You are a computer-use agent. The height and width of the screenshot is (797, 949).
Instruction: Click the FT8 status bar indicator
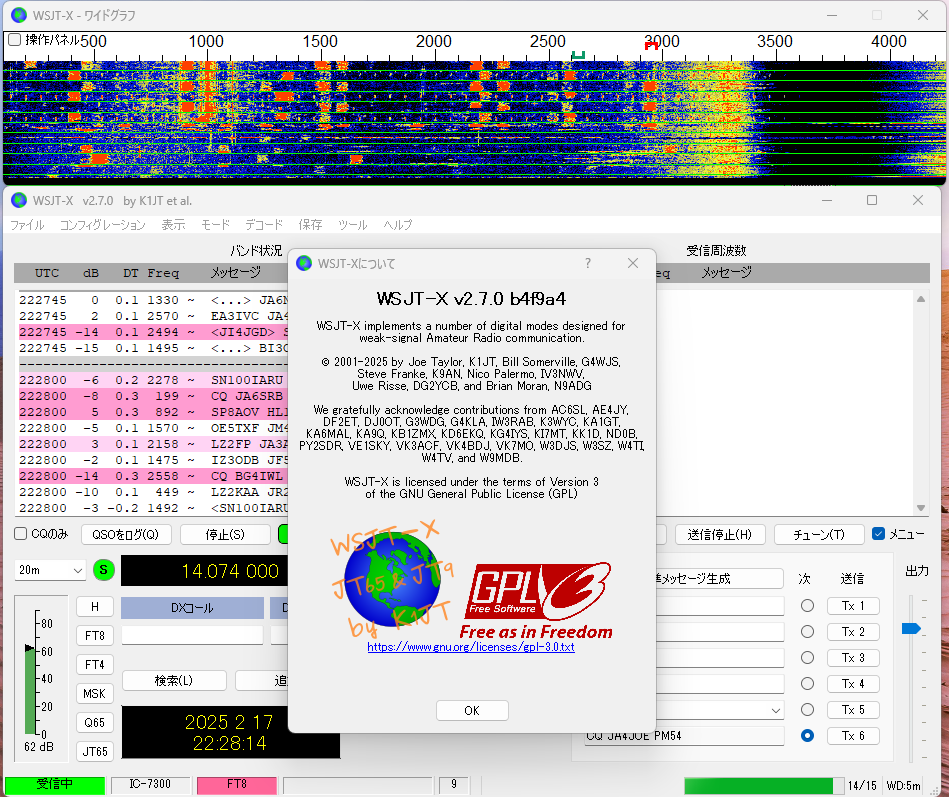[237, 785]
